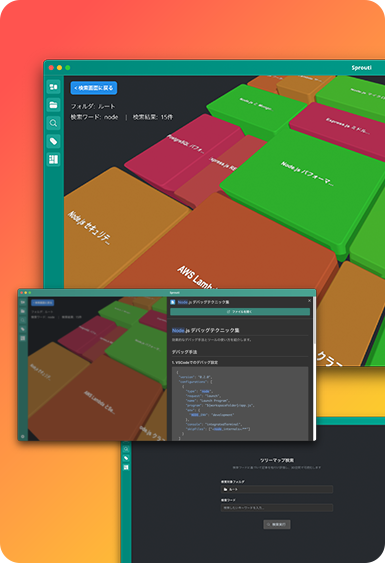Select the AWS Lambda とSe… tile in middle window

[97, 400]
